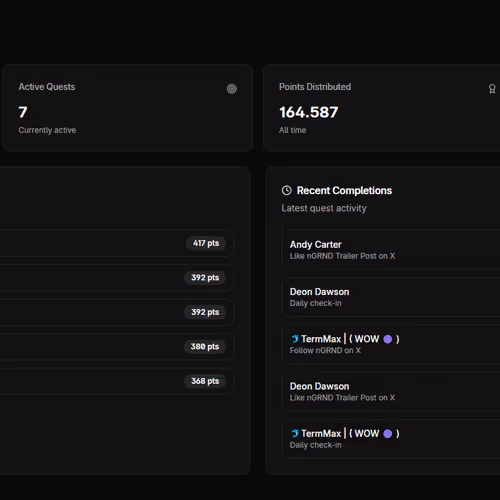The height and width of the screenshot is (500, 500).
Task: Click the Active Quests card title
Action: click(x=47, y=87)
